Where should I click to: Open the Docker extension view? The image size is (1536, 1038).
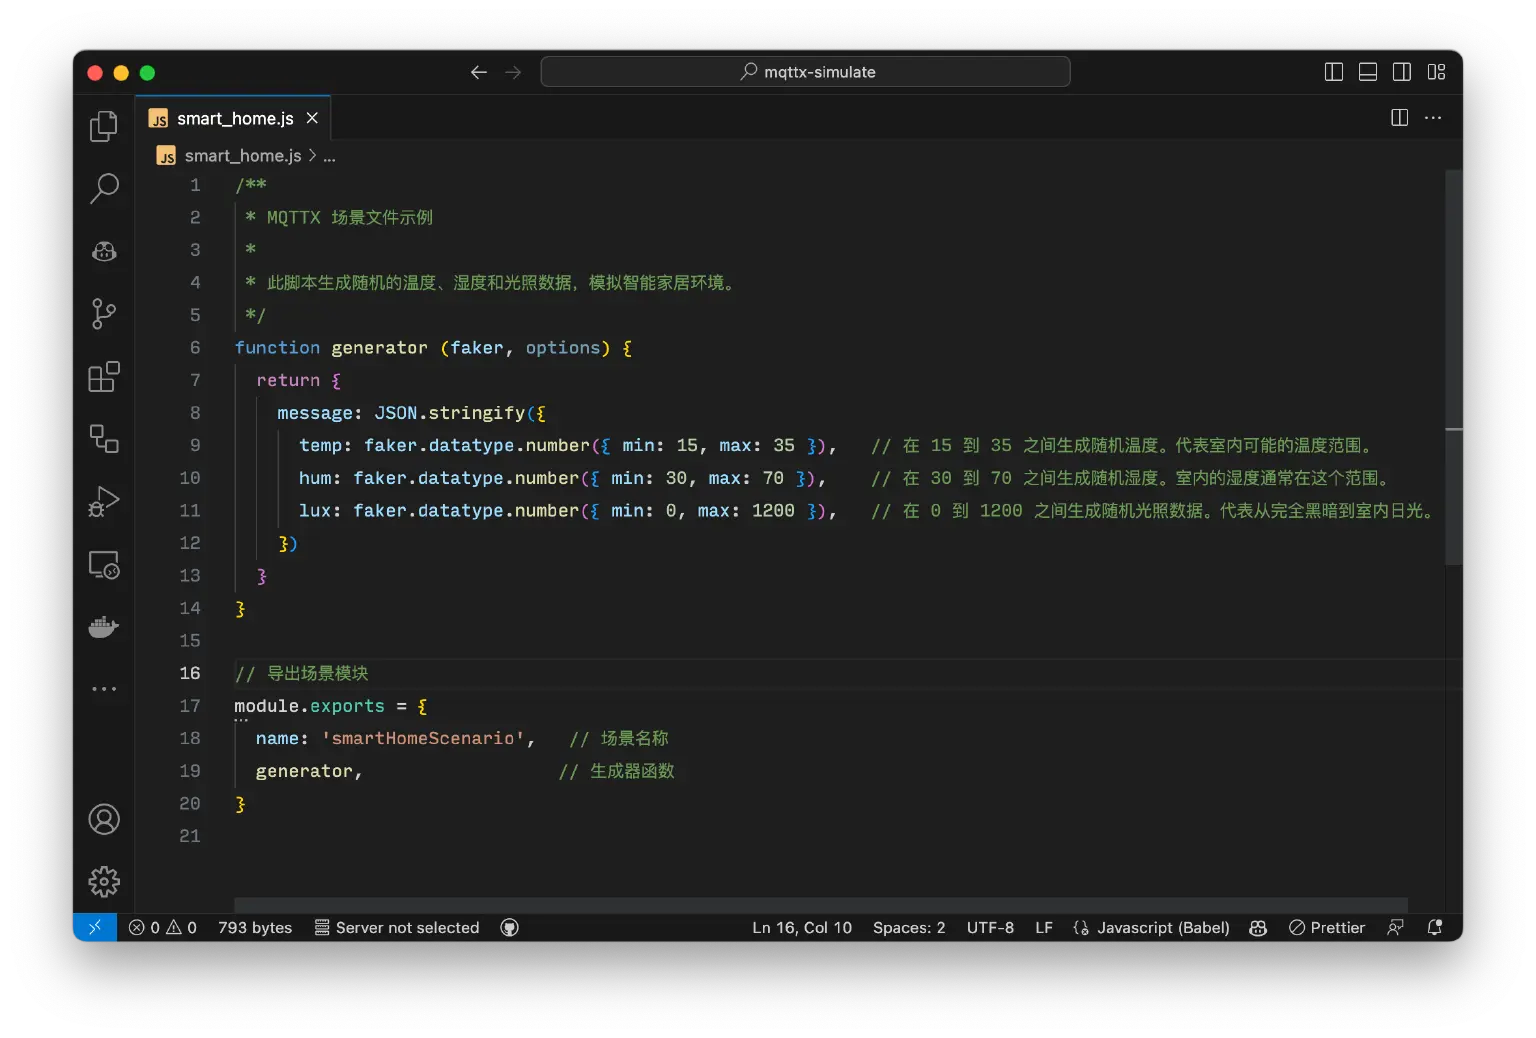[104, 627]
